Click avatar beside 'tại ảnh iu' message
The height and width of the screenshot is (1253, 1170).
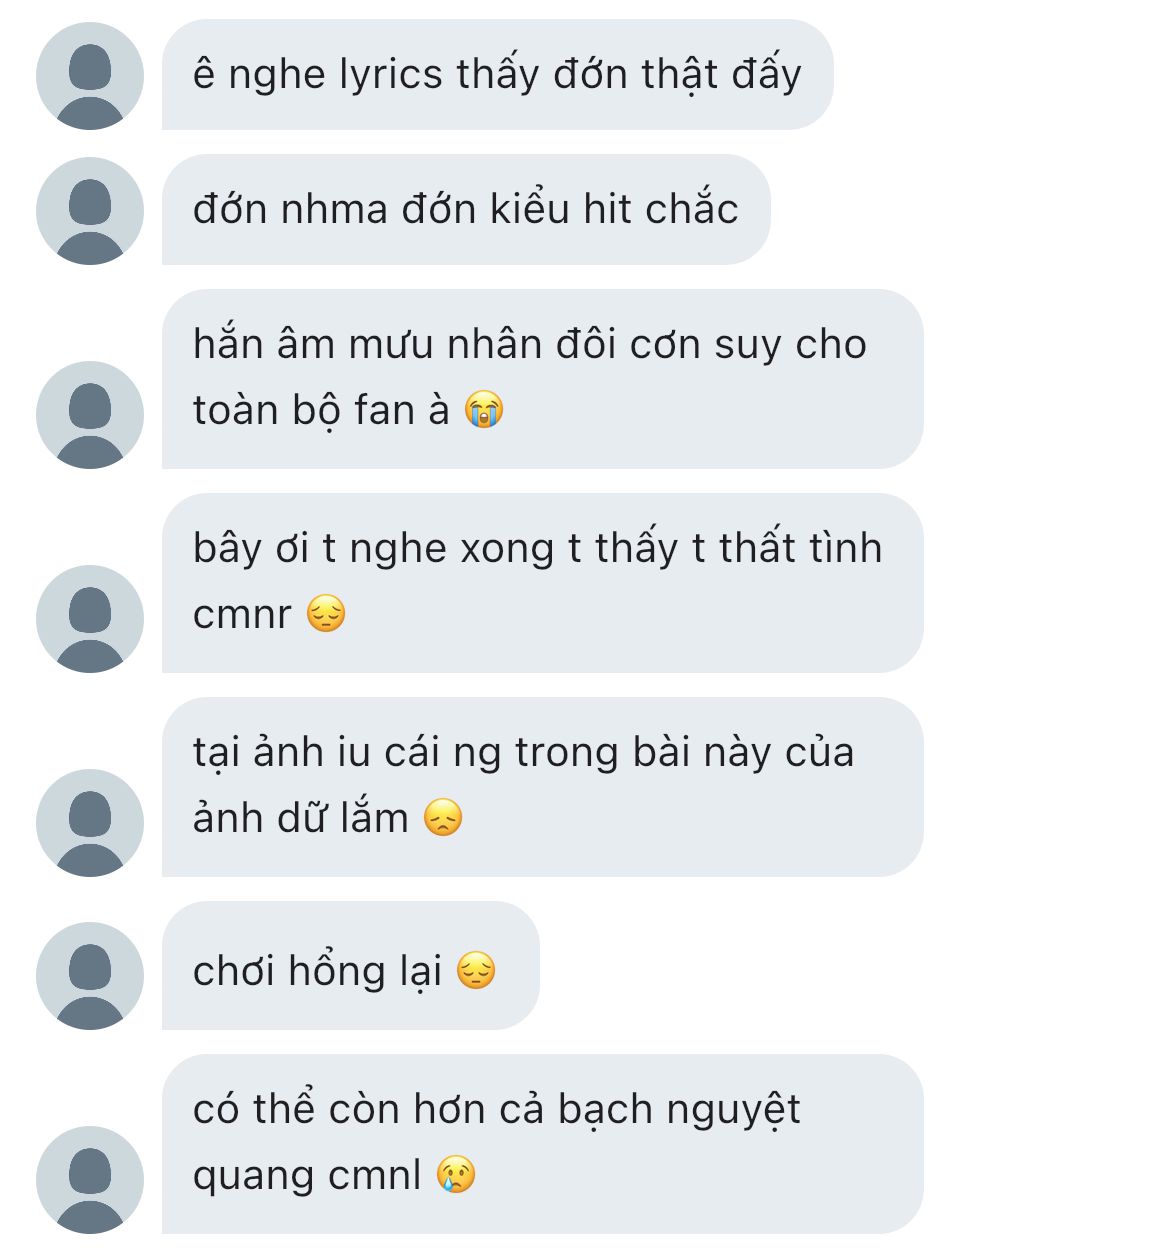pos(90,823)
